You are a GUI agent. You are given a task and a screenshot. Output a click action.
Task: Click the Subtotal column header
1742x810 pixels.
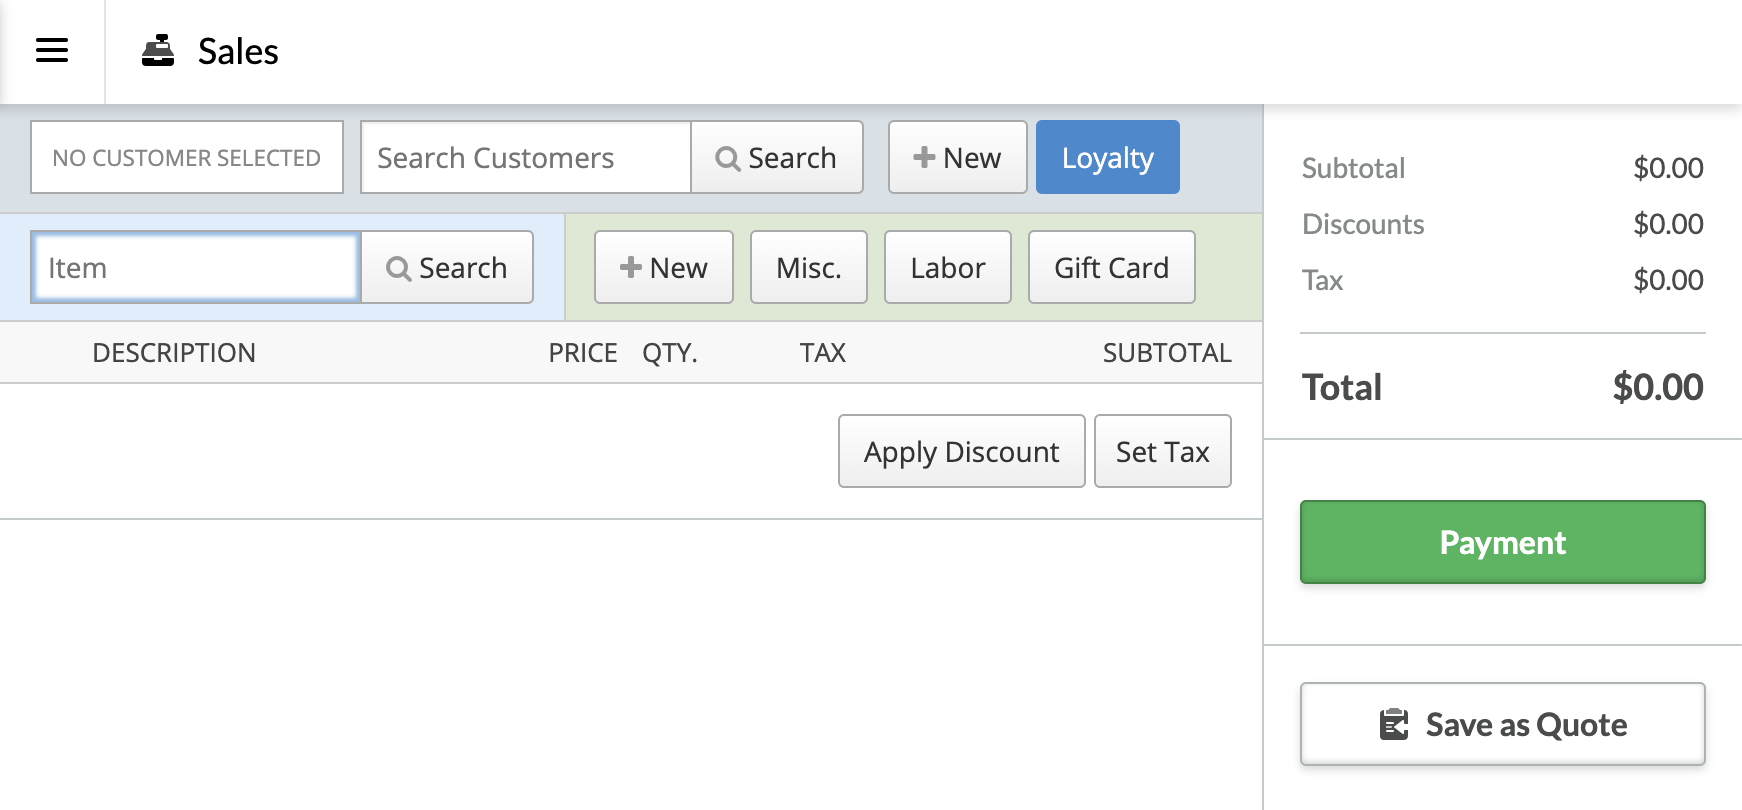click(x=1167, y=352)
